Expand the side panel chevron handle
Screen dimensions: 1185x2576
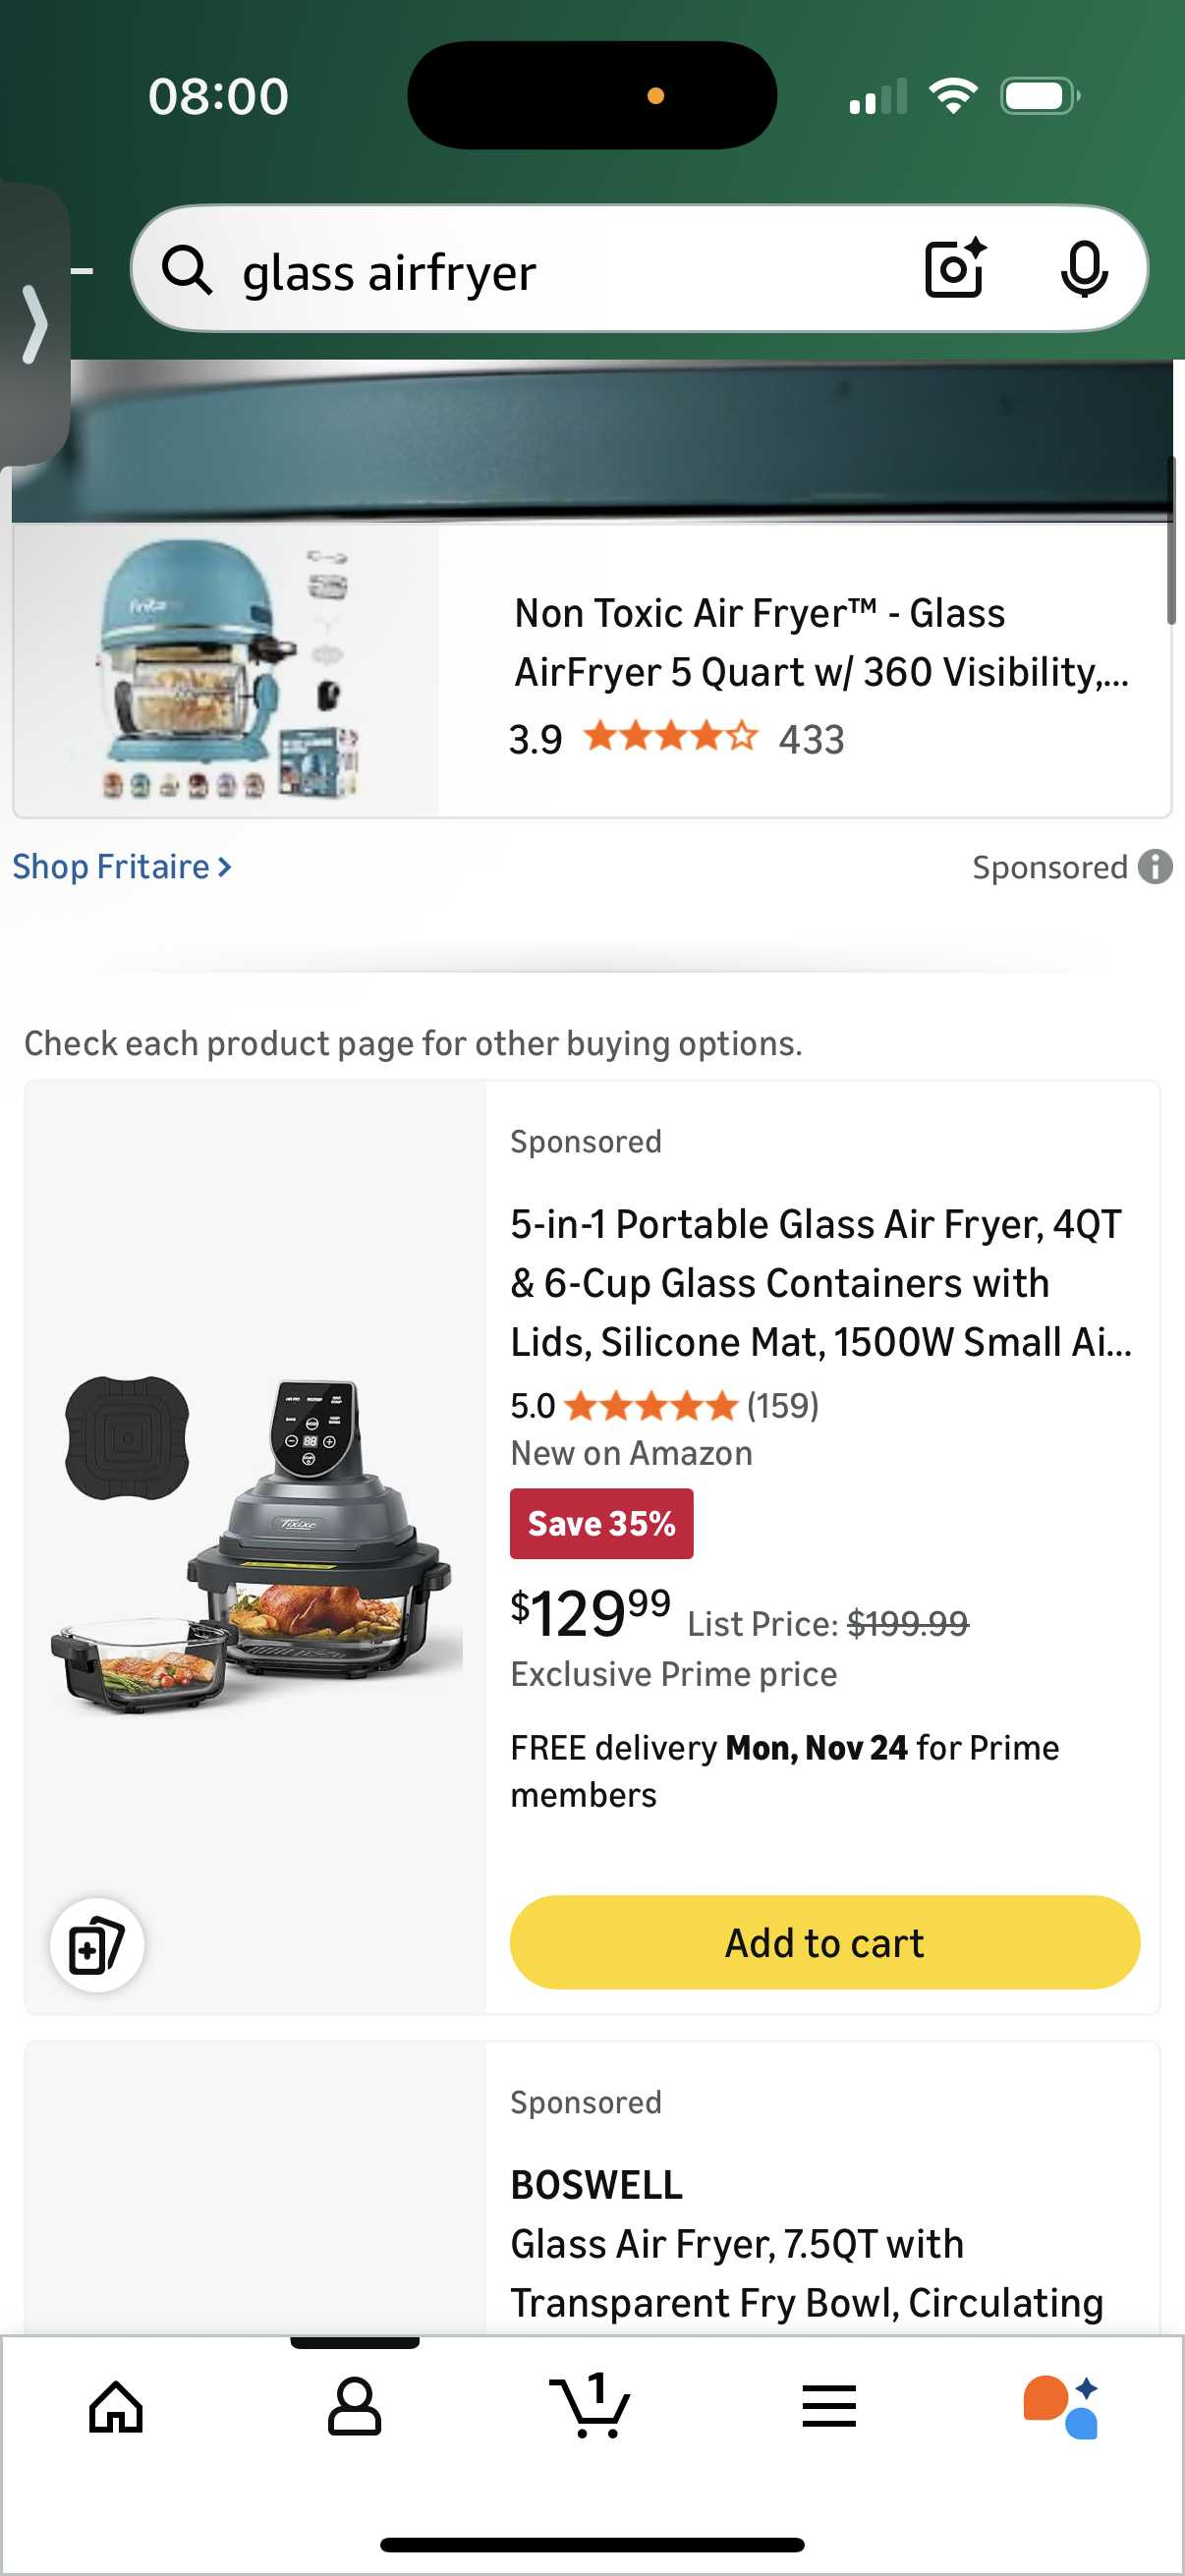click(35, 324)
